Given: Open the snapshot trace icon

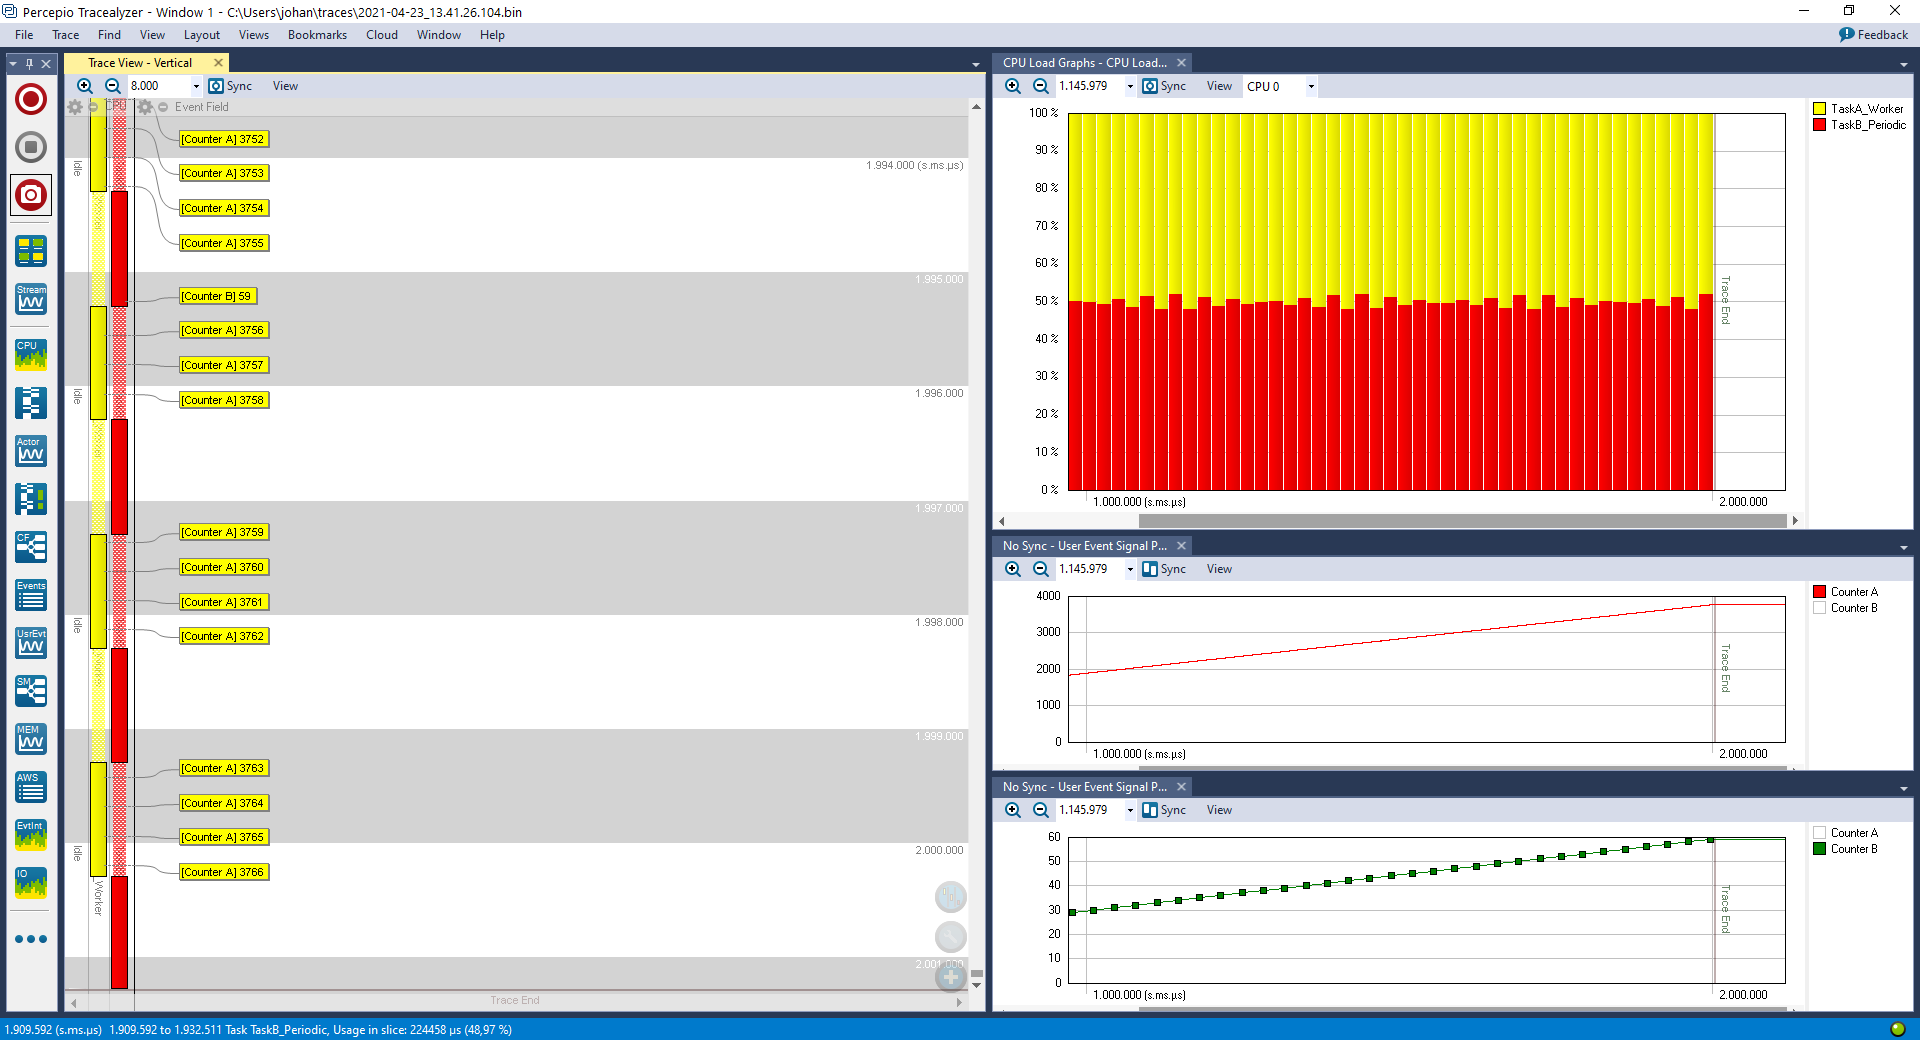Looking at the screenshot, I should [31, 195].
